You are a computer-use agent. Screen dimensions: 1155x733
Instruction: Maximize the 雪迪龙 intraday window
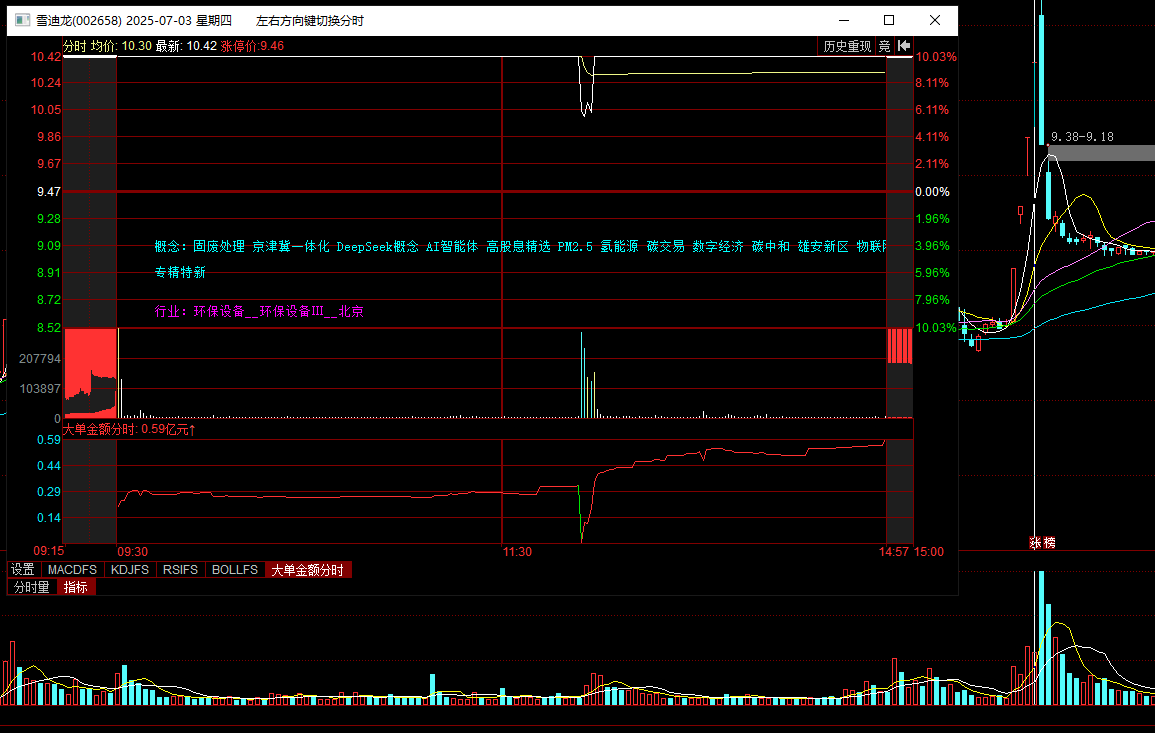click(x=889, y=21)
